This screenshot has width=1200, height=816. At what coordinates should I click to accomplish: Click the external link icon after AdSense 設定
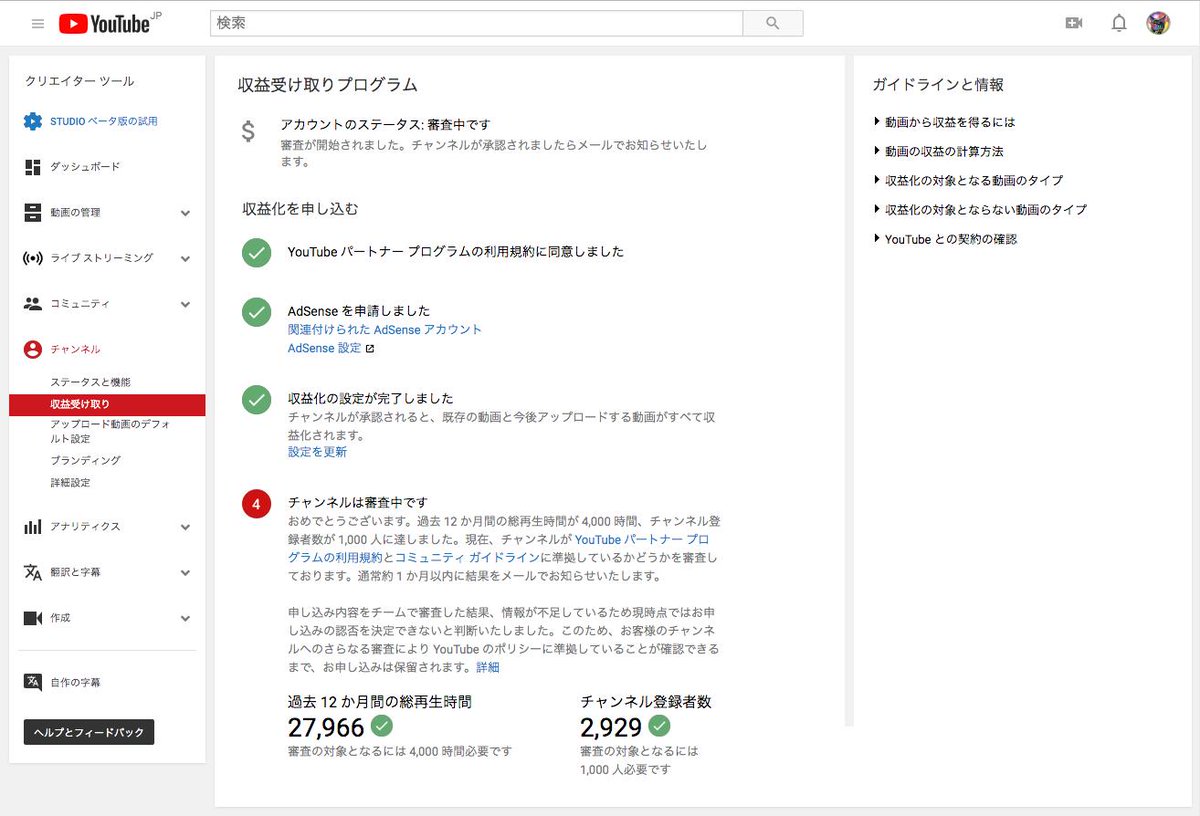[369, 349]
